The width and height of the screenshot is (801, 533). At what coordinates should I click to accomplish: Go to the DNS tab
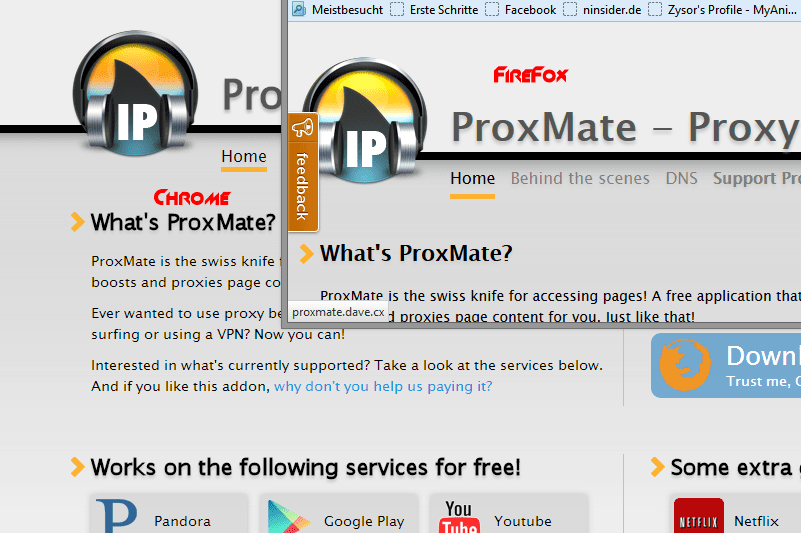(681, 178)
